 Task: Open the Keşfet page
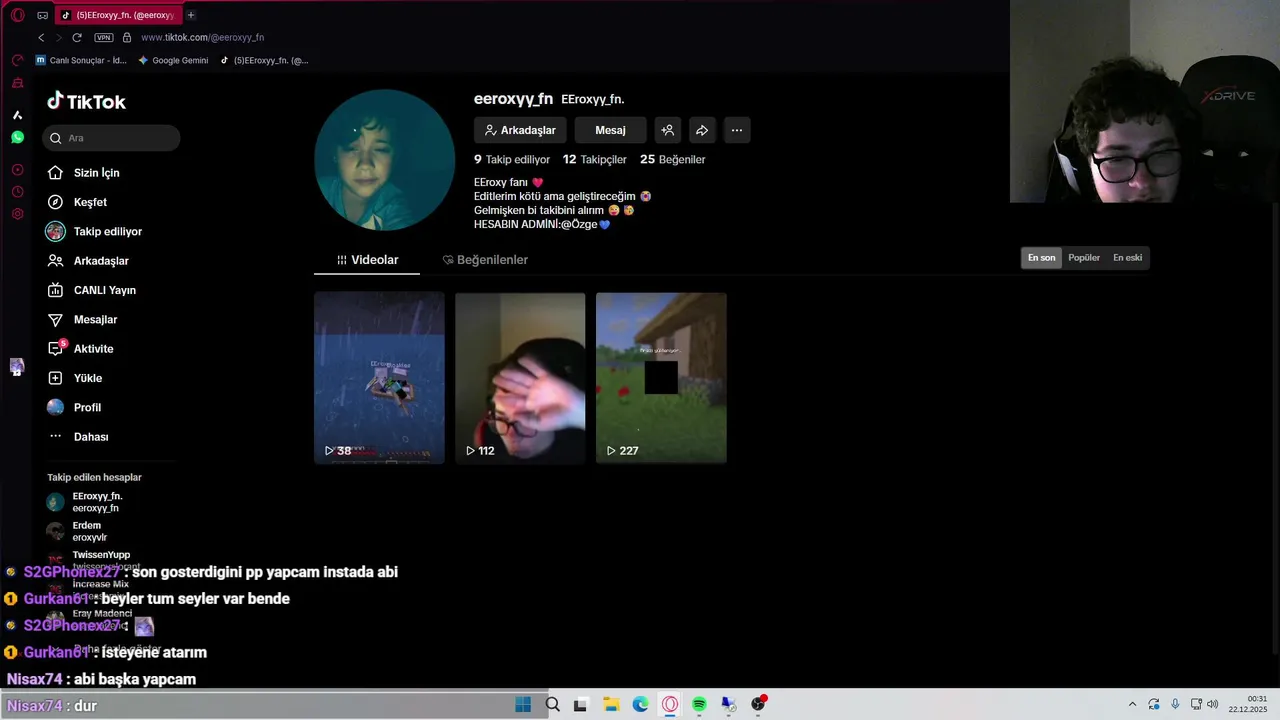click(x=77, y=202)
